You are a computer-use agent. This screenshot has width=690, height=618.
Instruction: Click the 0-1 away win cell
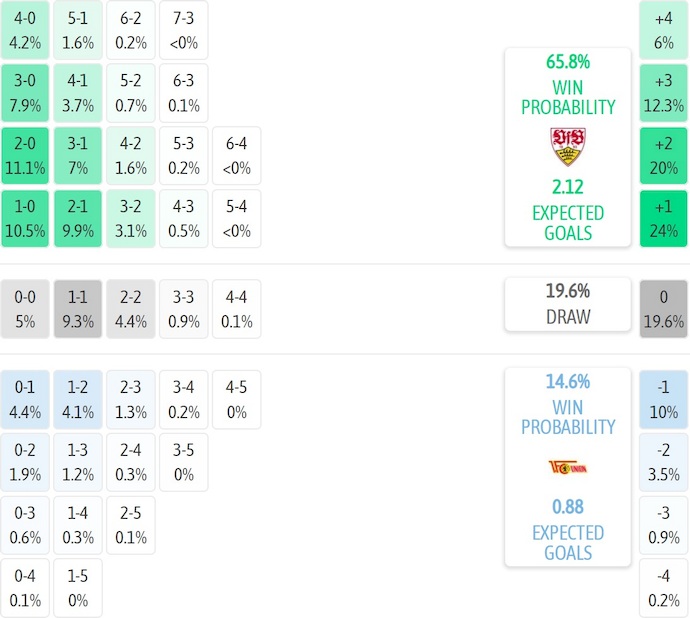[x=26, y=399]
